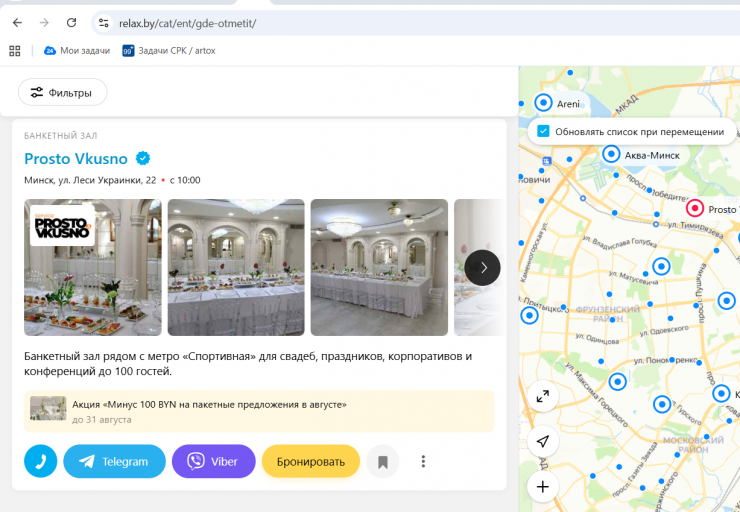Screen dimensions: 740x512
Task: Open first photo with Prosto Vkusno logo
Action: [x=92, y=268]
